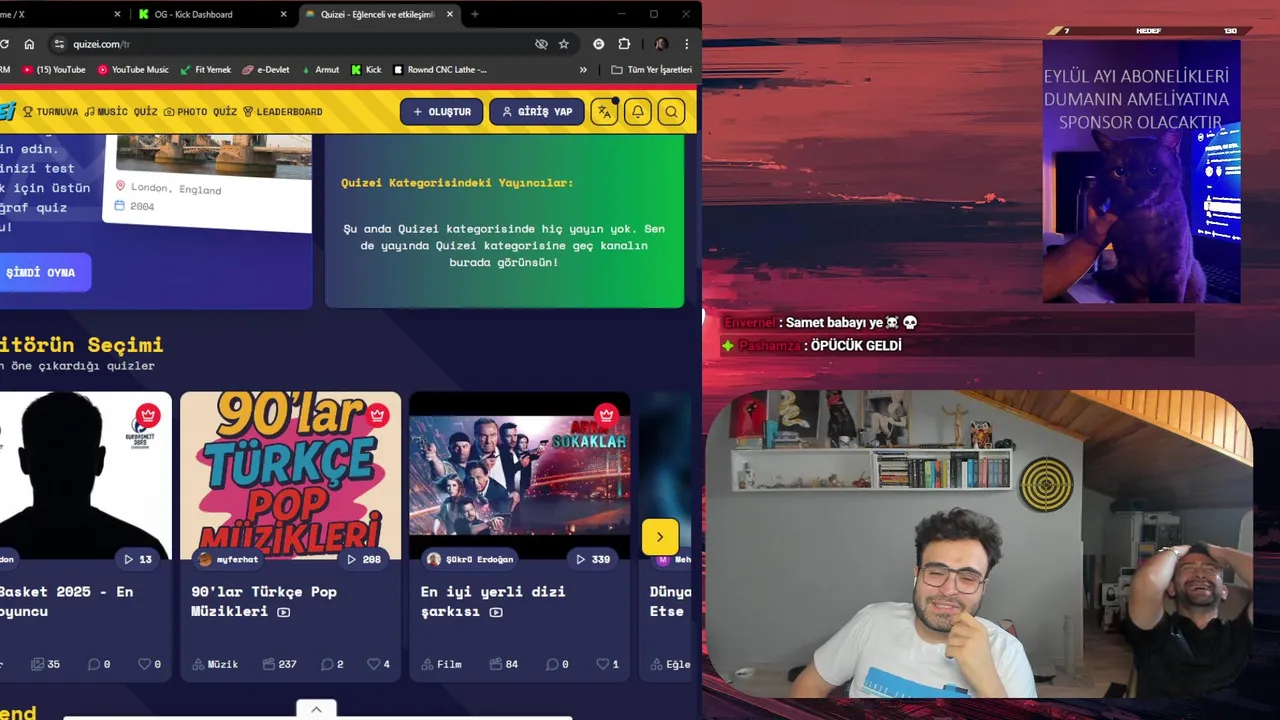Open the Music Quiz nav item
This screenshot has height=720, width=1280.
coord(121,112)
